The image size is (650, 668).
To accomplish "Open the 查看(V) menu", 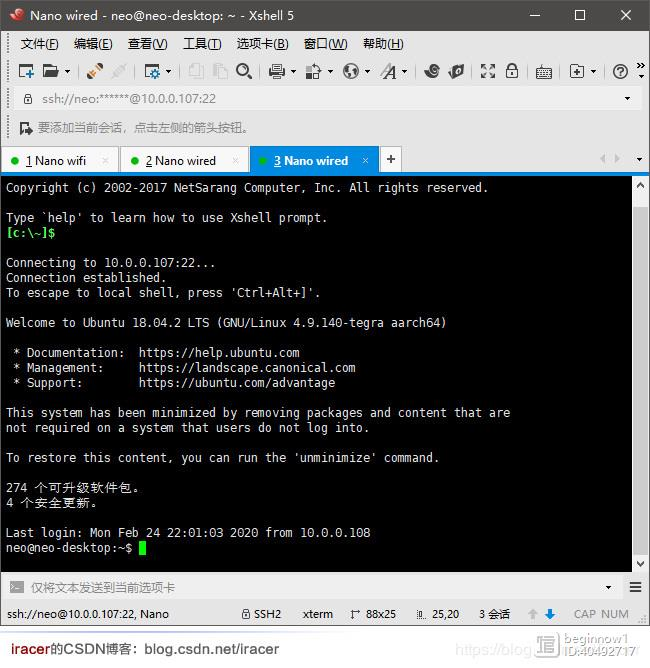I will 147,43.
